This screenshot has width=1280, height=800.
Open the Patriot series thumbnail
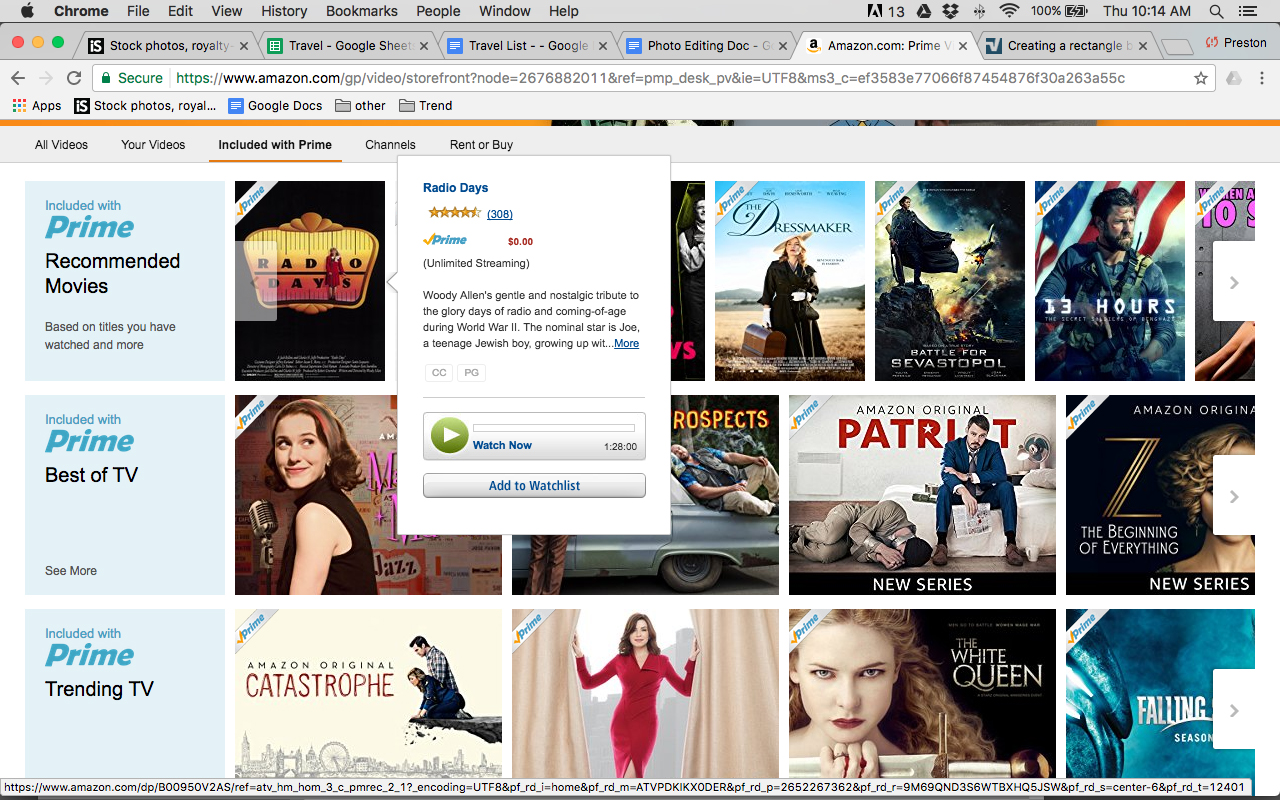pyautogui.click(x=922, y=495)
